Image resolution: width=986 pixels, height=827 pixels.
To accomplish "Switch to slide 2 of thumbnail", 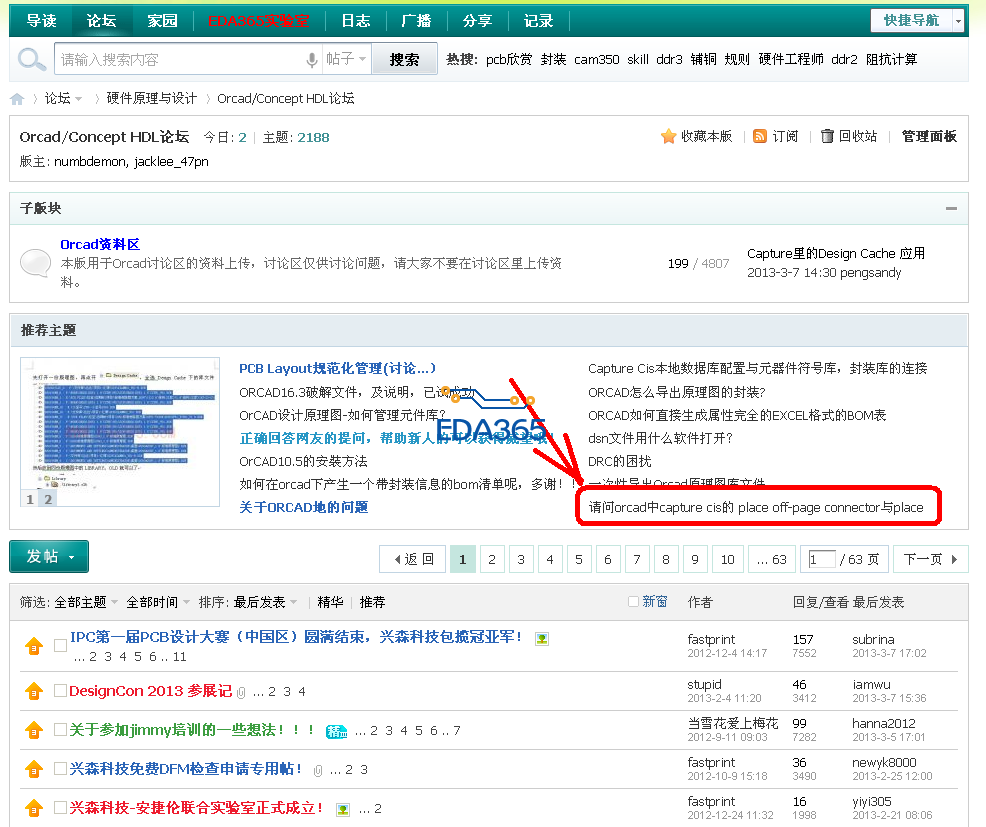I will tap(48, 499).
